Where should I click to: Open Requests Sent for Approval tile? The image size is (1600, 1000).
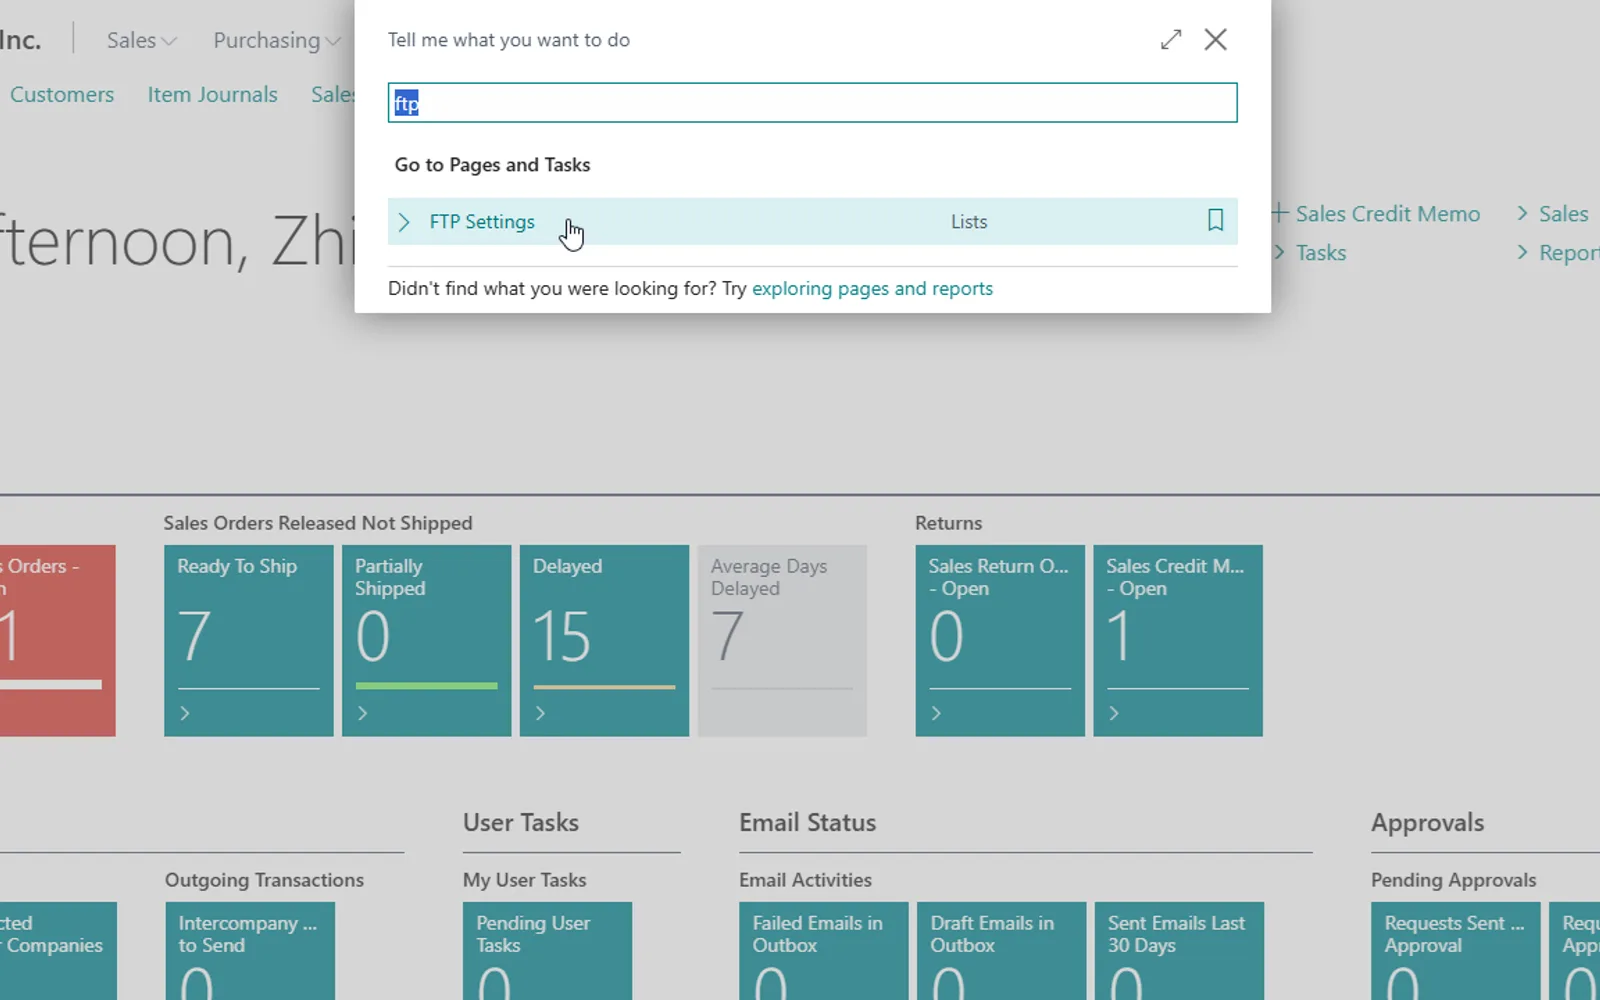[1456, 951]
